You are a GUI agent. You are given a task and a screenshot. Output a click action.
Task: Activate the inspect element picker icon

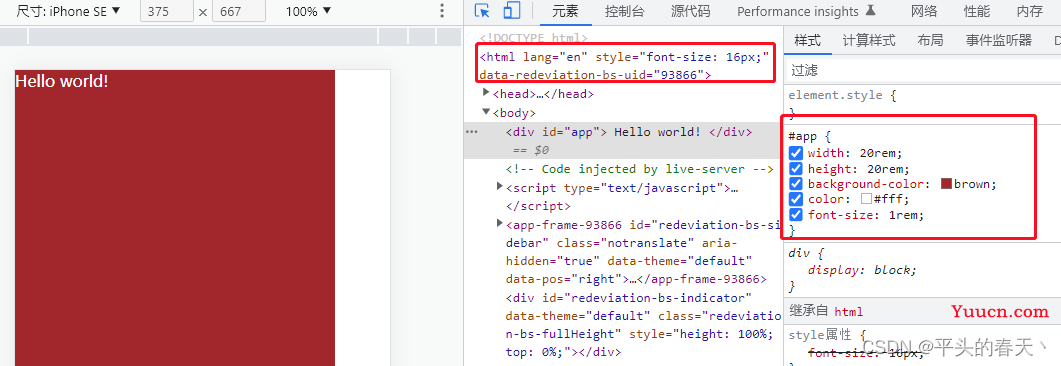click(482, 12)
